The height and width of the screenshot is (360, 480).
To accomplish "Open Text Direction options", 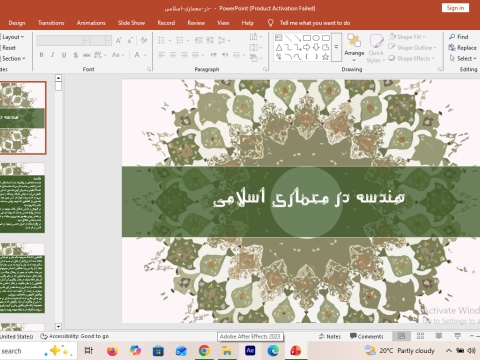I will 256,37.
